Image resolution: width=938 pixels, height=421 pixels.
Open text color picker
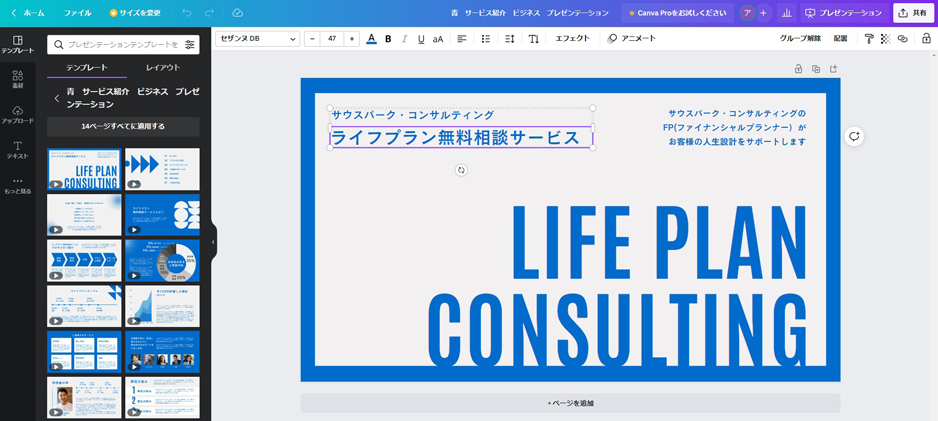coord(371,38)
